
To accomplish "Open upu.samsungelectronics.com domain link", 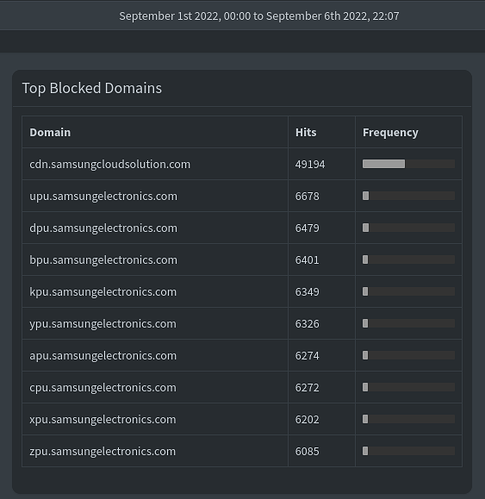I will point(103,196).
